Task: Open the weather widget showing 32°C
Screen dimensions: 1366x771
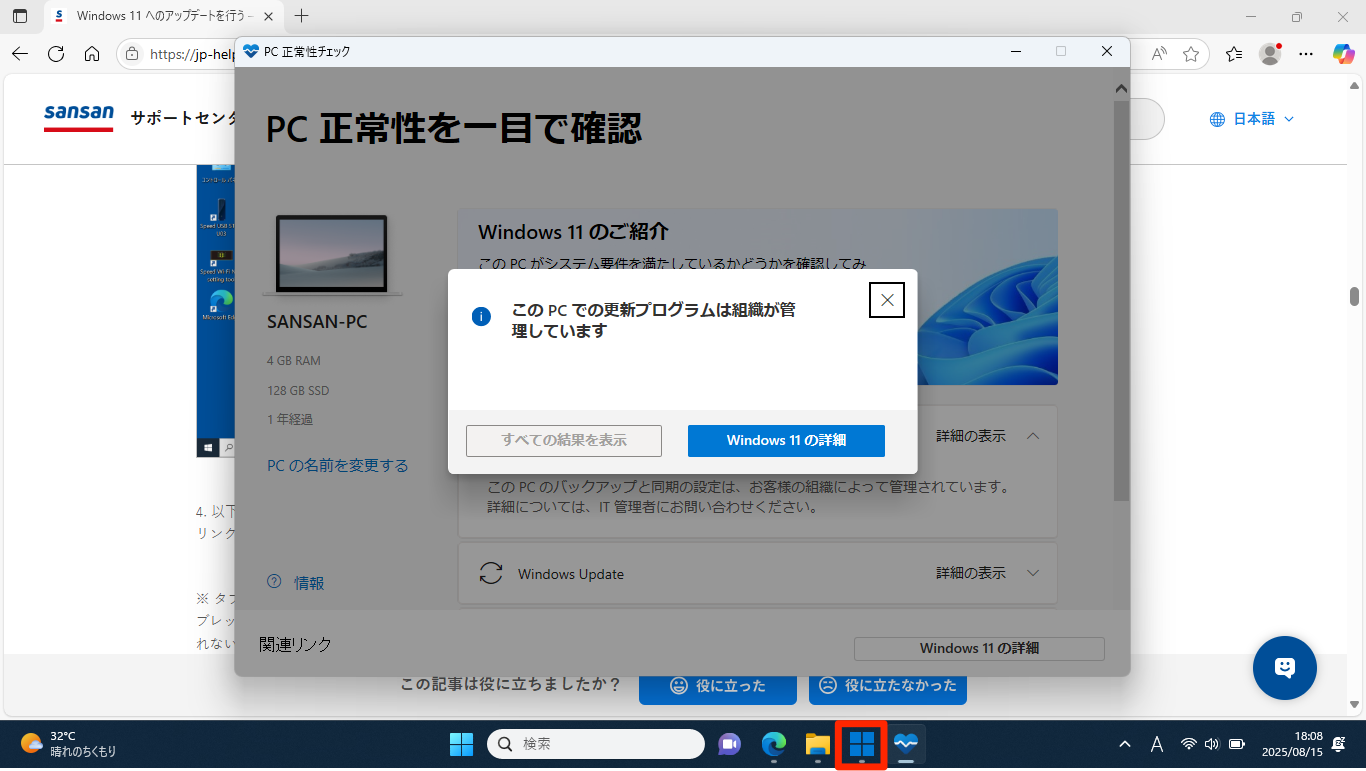Action: [69, 744]
